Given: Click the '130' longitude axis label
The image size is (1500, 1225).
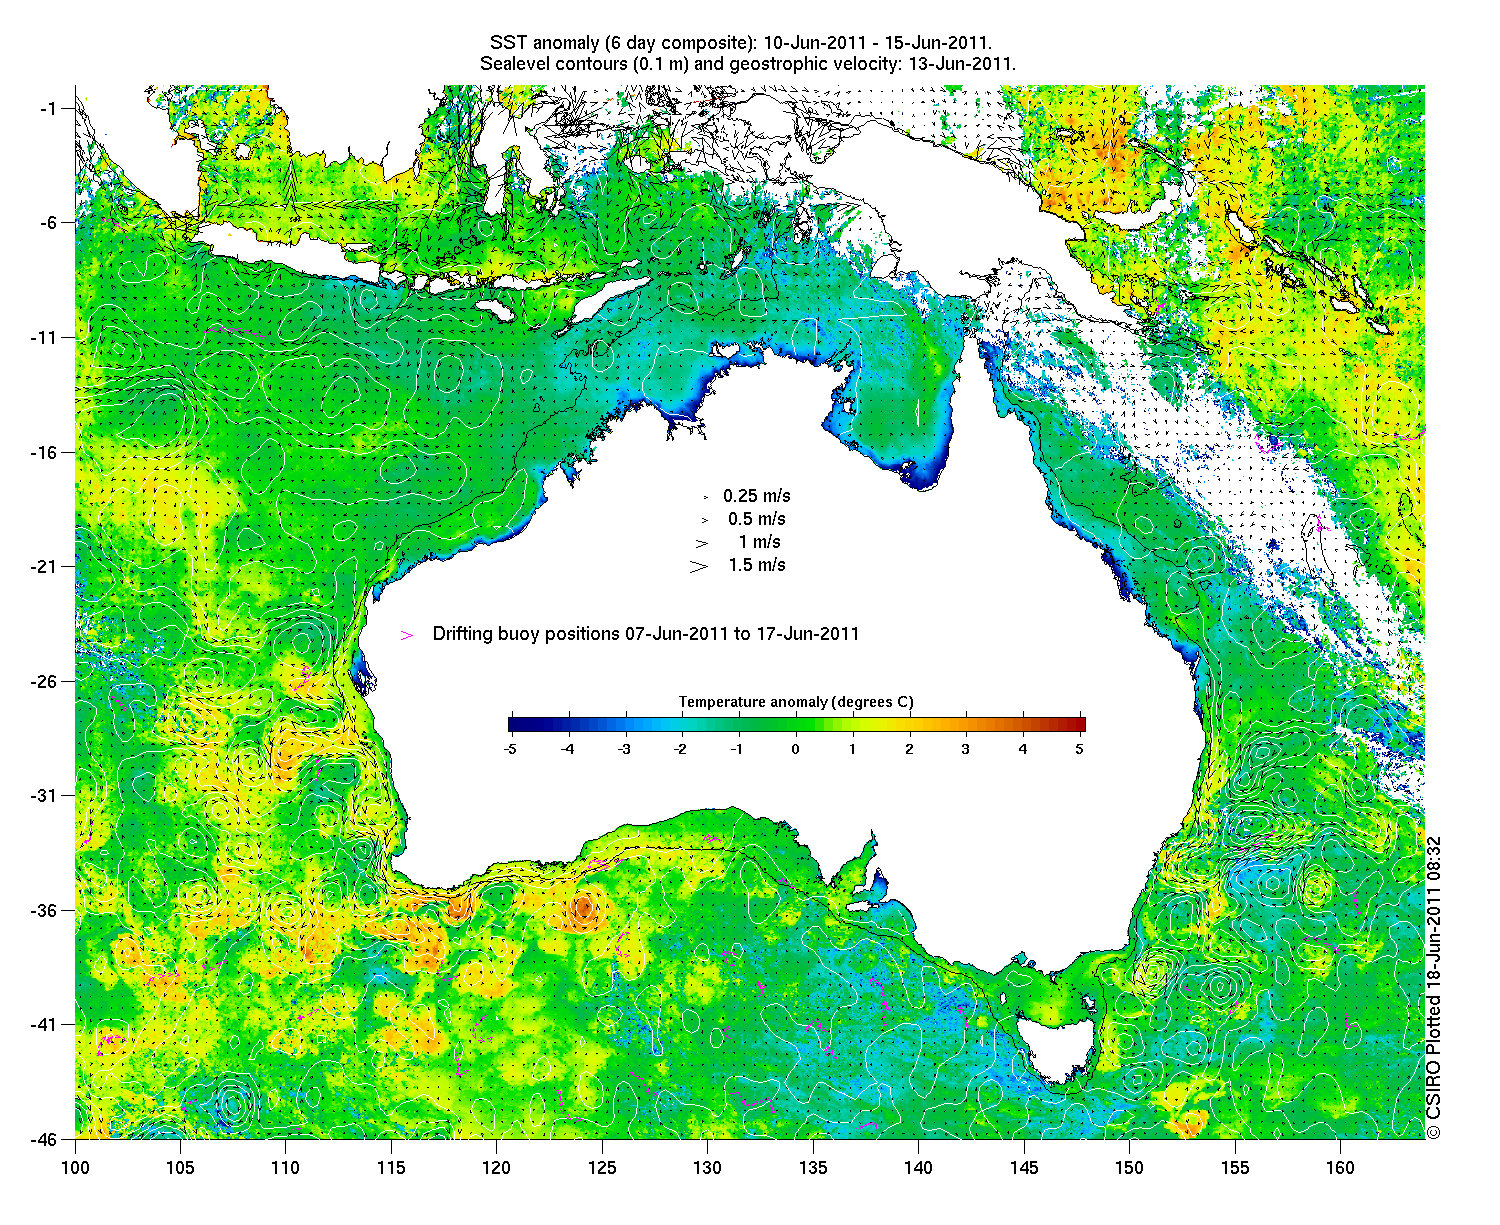Looking at the screenshot, I should 707,1168.
